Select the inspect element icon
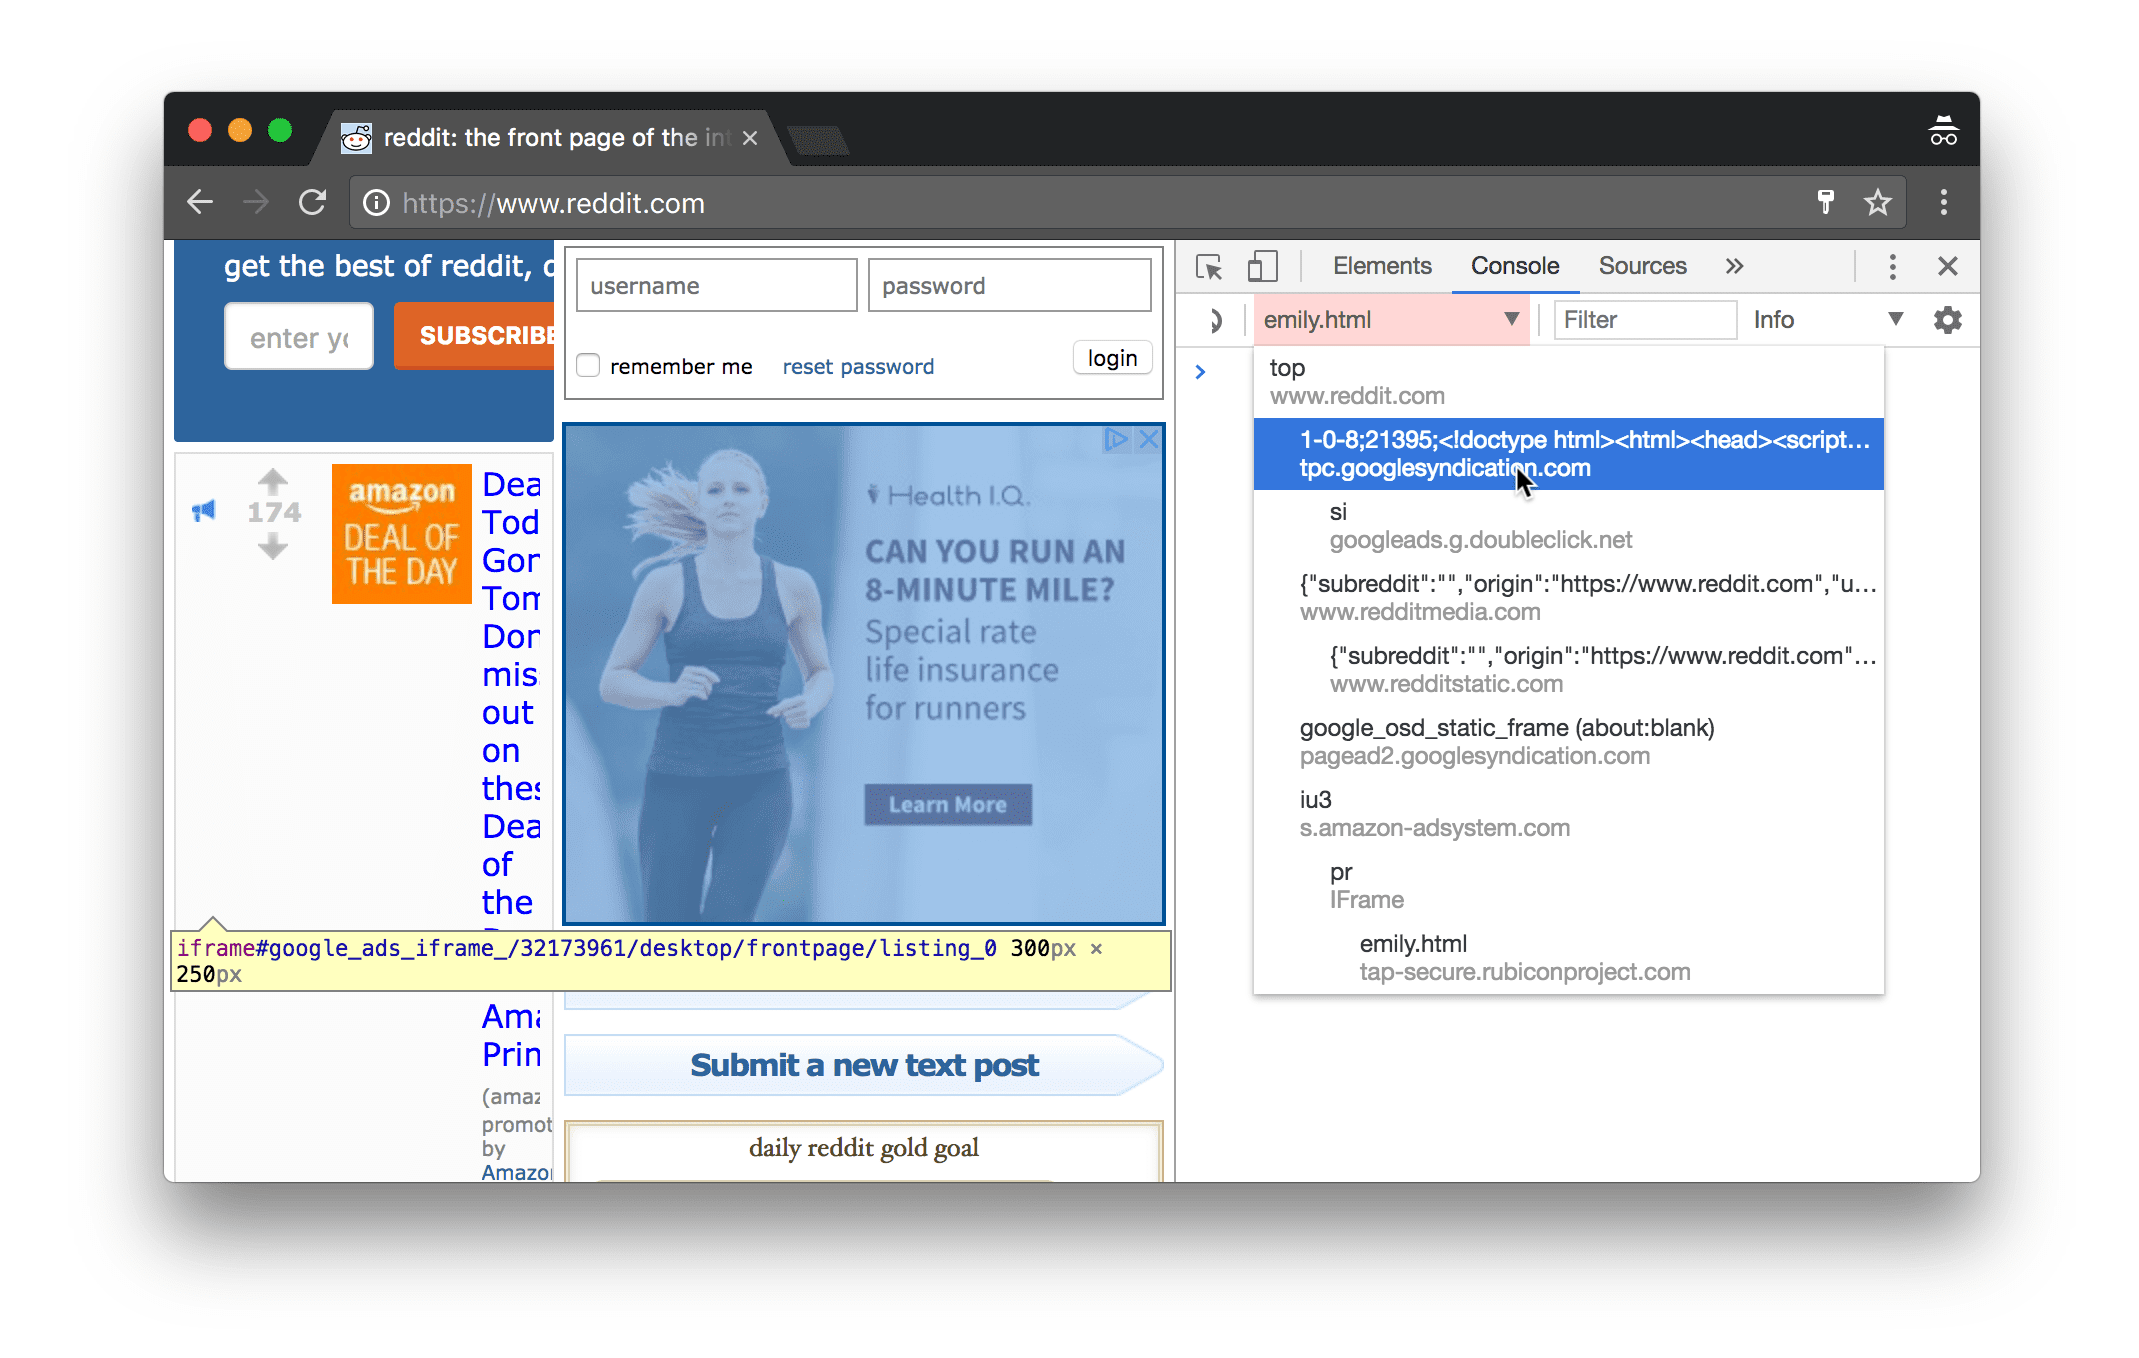 click(x=1213, y=265)
